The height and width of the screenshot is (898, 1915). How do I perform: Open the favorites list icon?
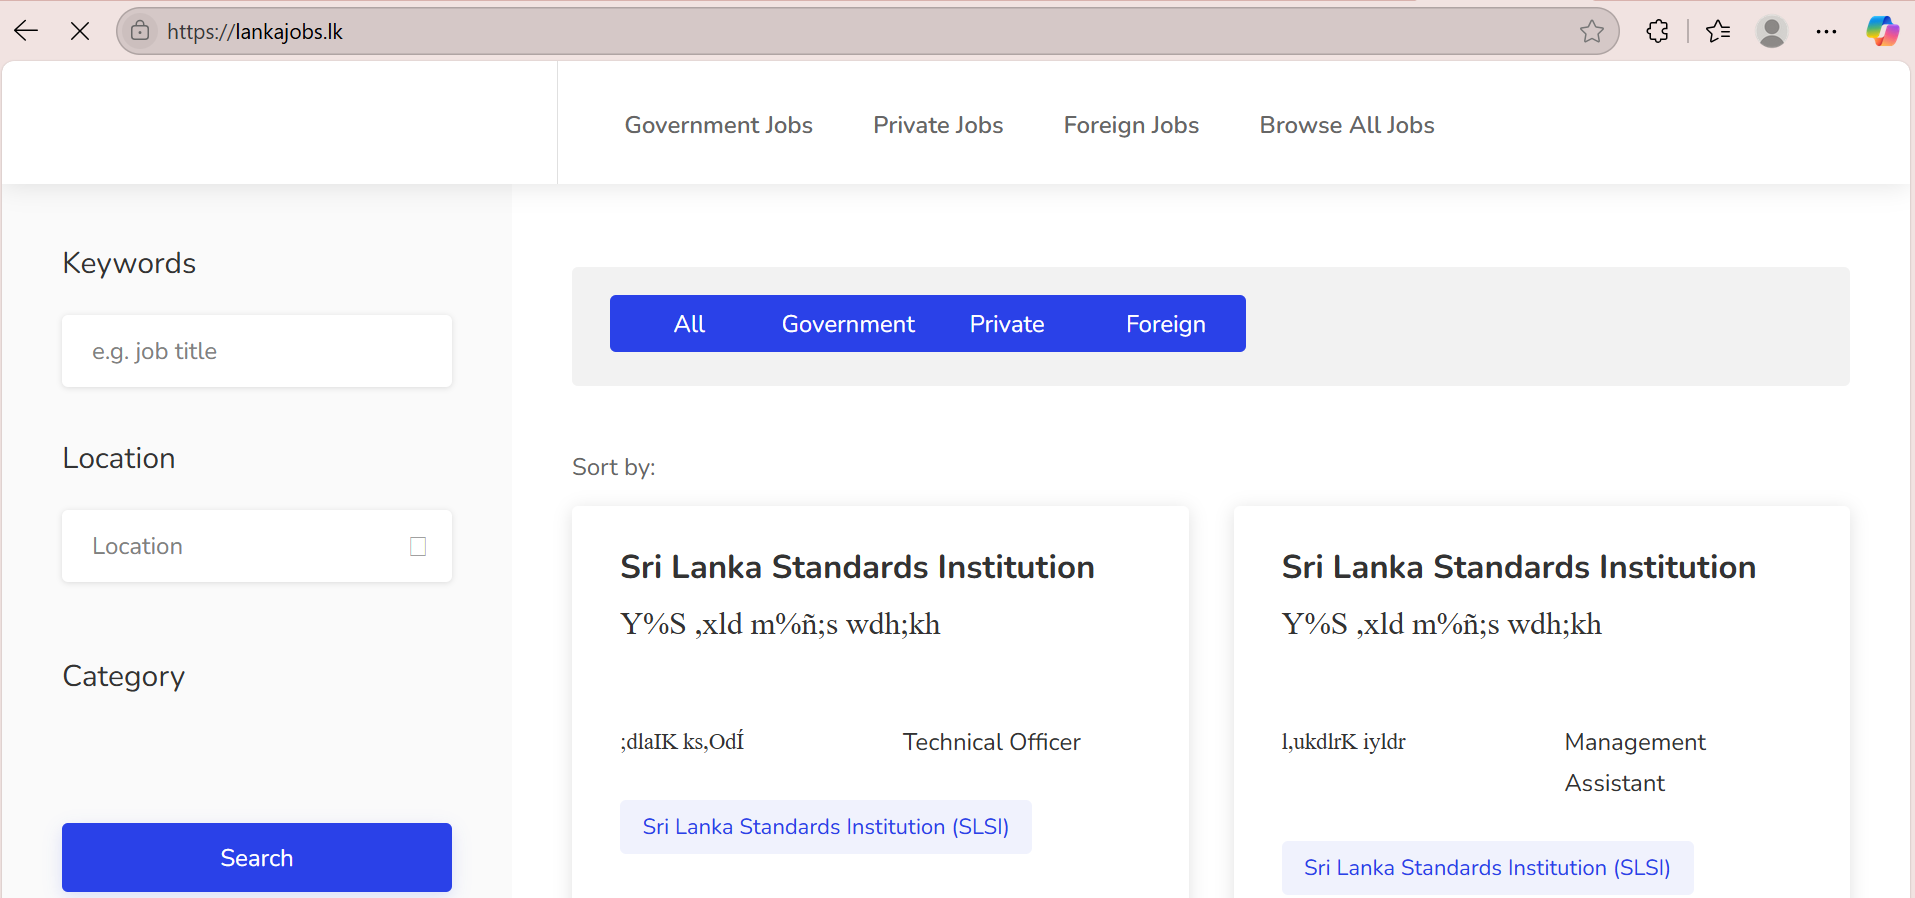coord(1718,31)
